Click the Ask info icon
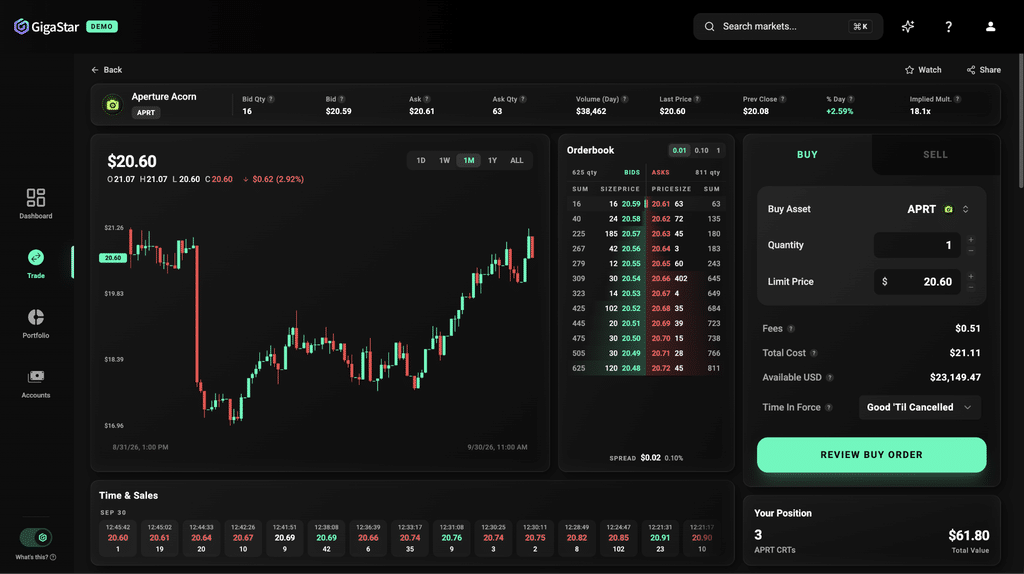The image size is (1024, 574). 427,99
